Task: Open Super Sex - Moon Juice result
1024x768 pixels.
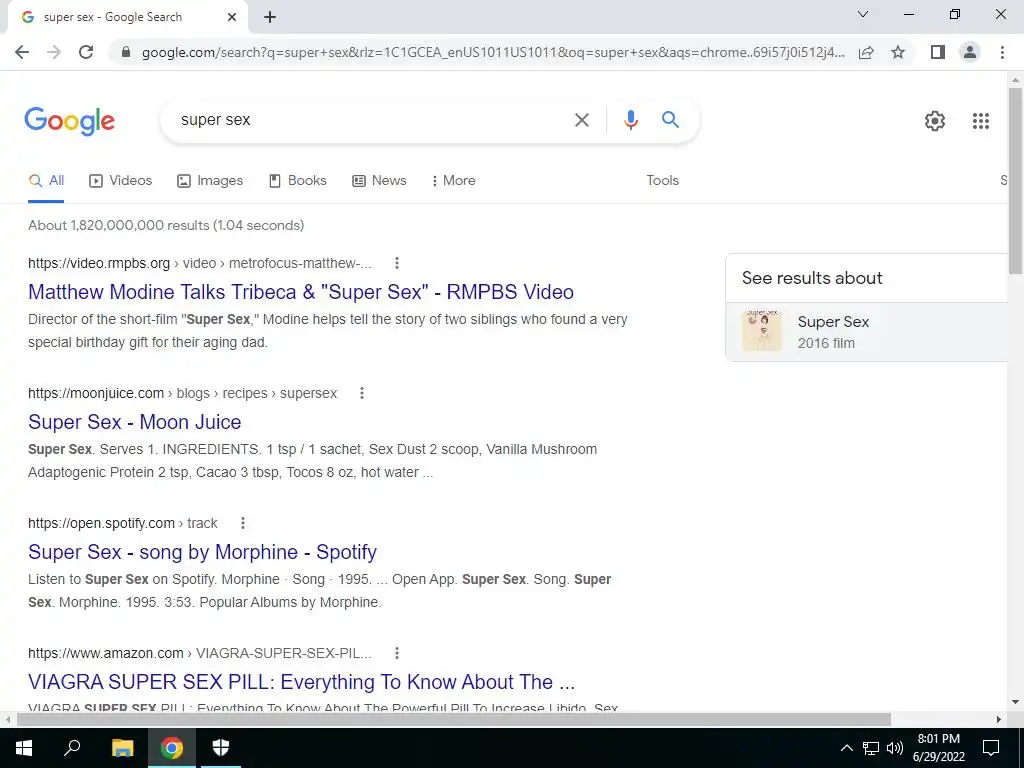Action: pyautogui.click(x=135, y=422)
